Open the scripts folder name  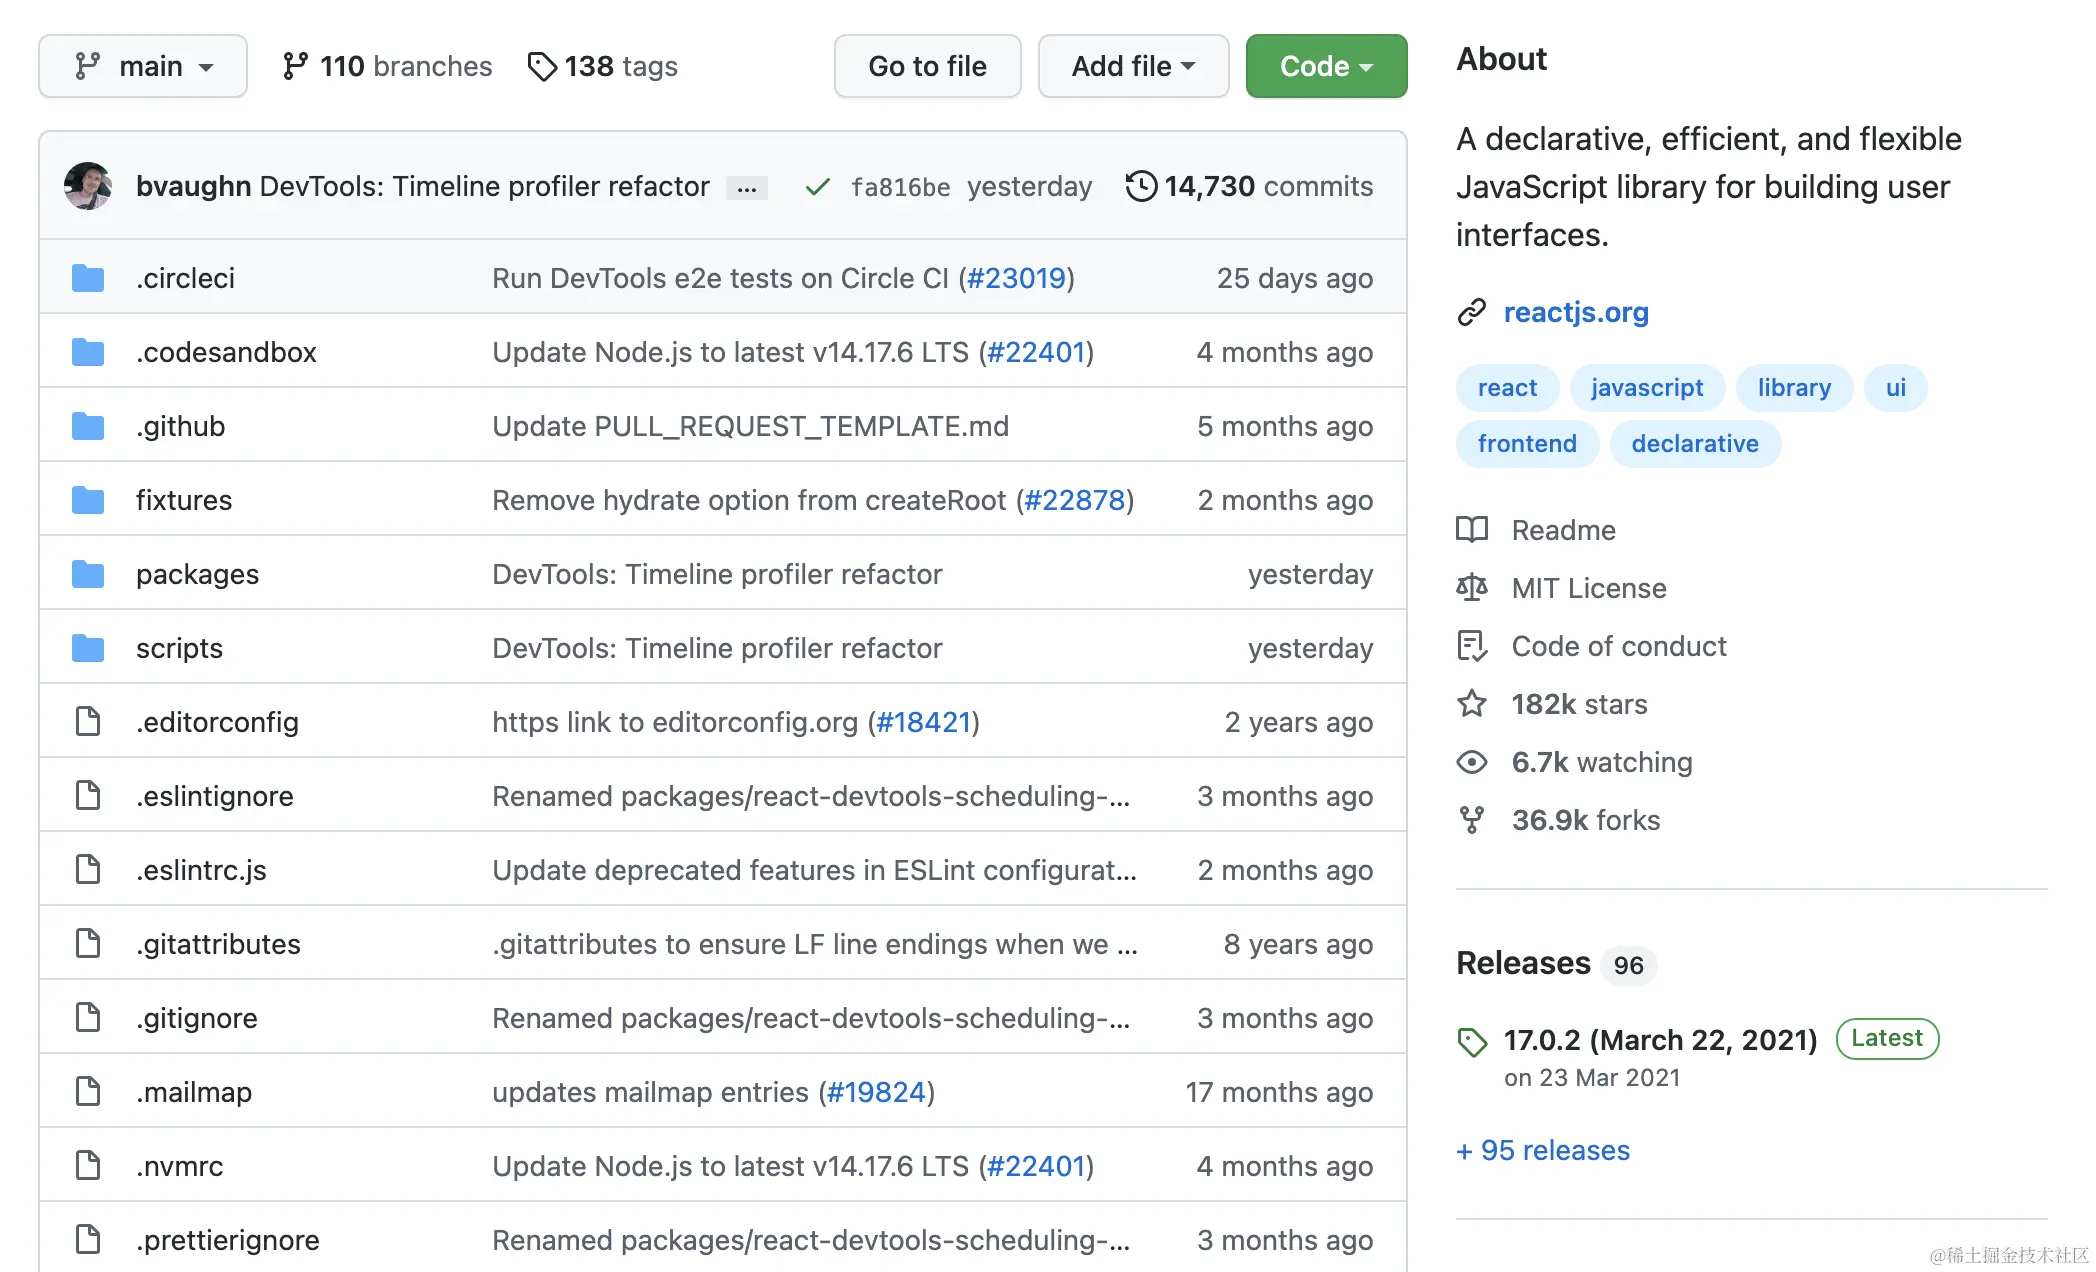[x=179, y=648]
